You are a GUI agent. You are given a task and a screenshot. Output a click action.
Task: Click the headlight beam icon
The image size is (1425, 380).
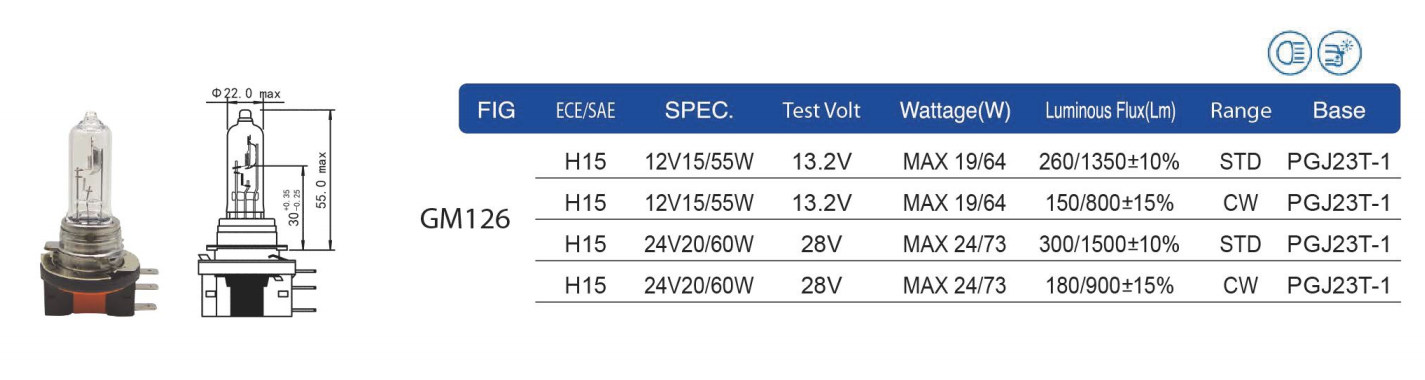coord(1289,53)
